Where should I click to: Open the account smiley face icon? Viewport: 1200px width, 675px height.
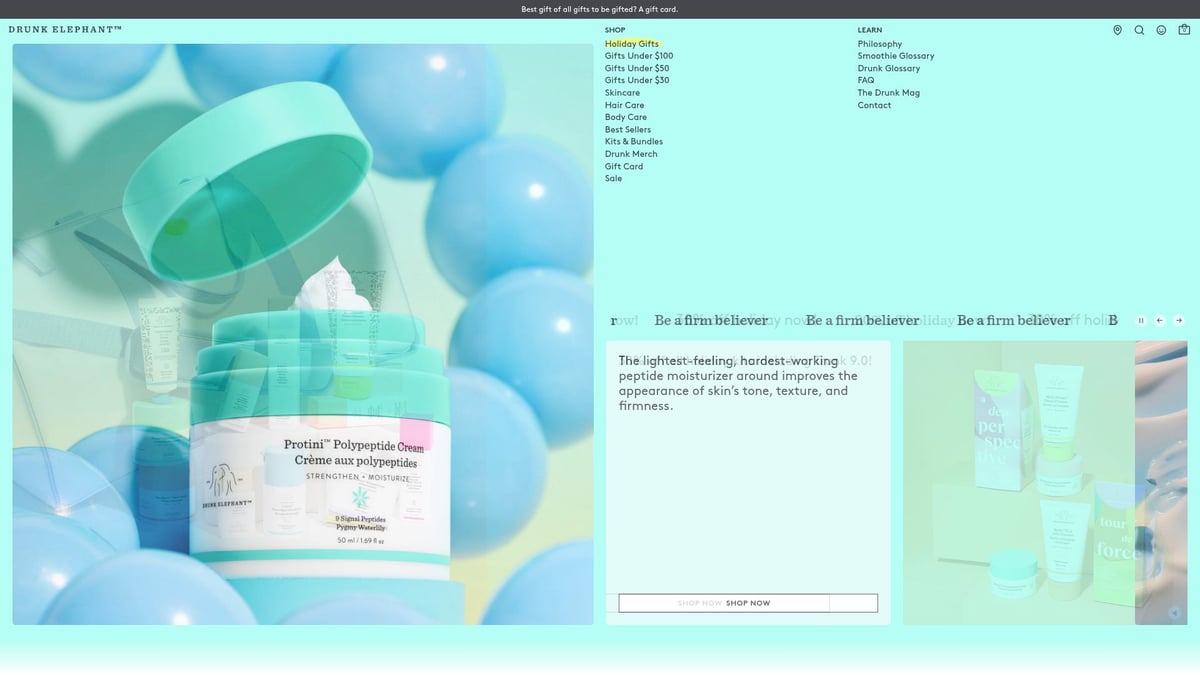pos(1161,30)
